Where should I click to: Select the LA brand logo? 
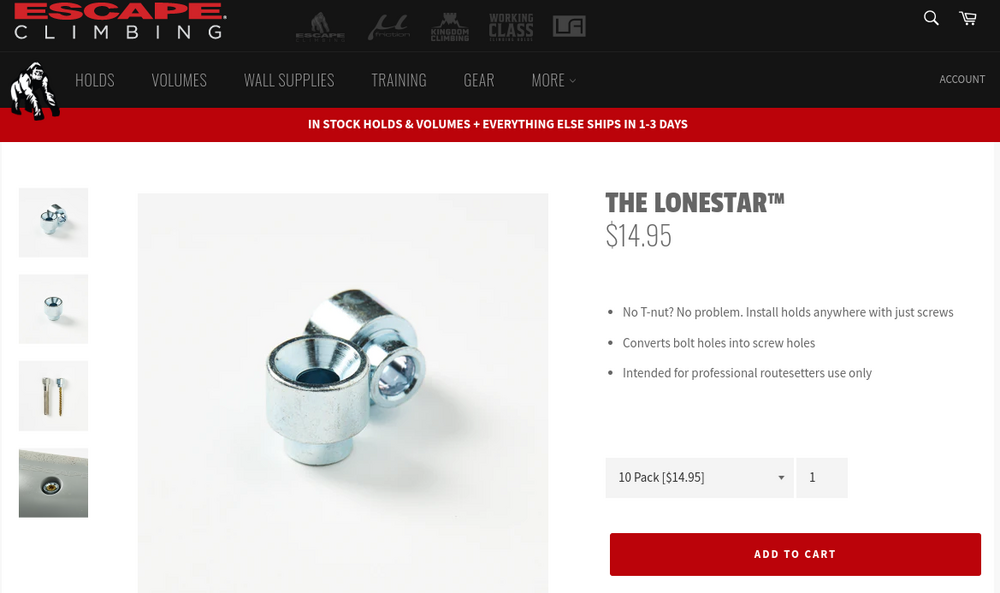point(569,26)
